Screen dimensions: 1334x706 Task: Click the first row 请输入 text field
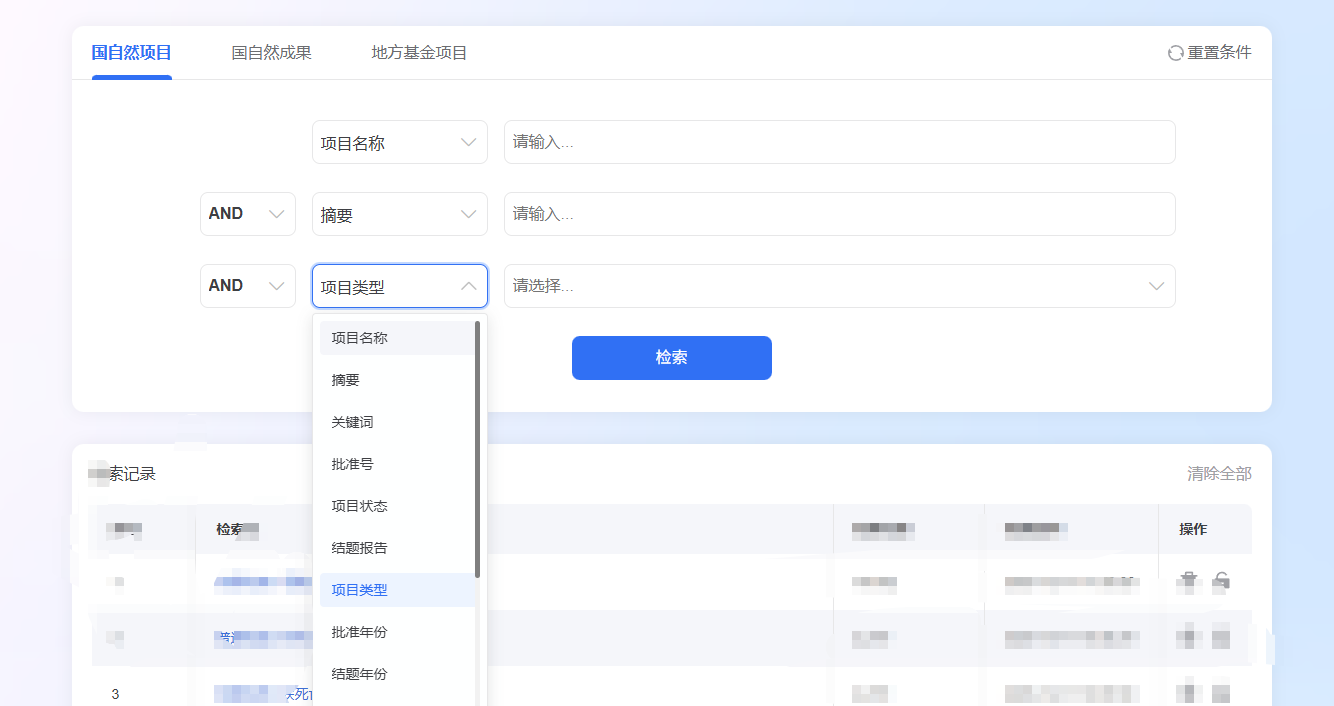pyautogui.click(x=840, y=142)
